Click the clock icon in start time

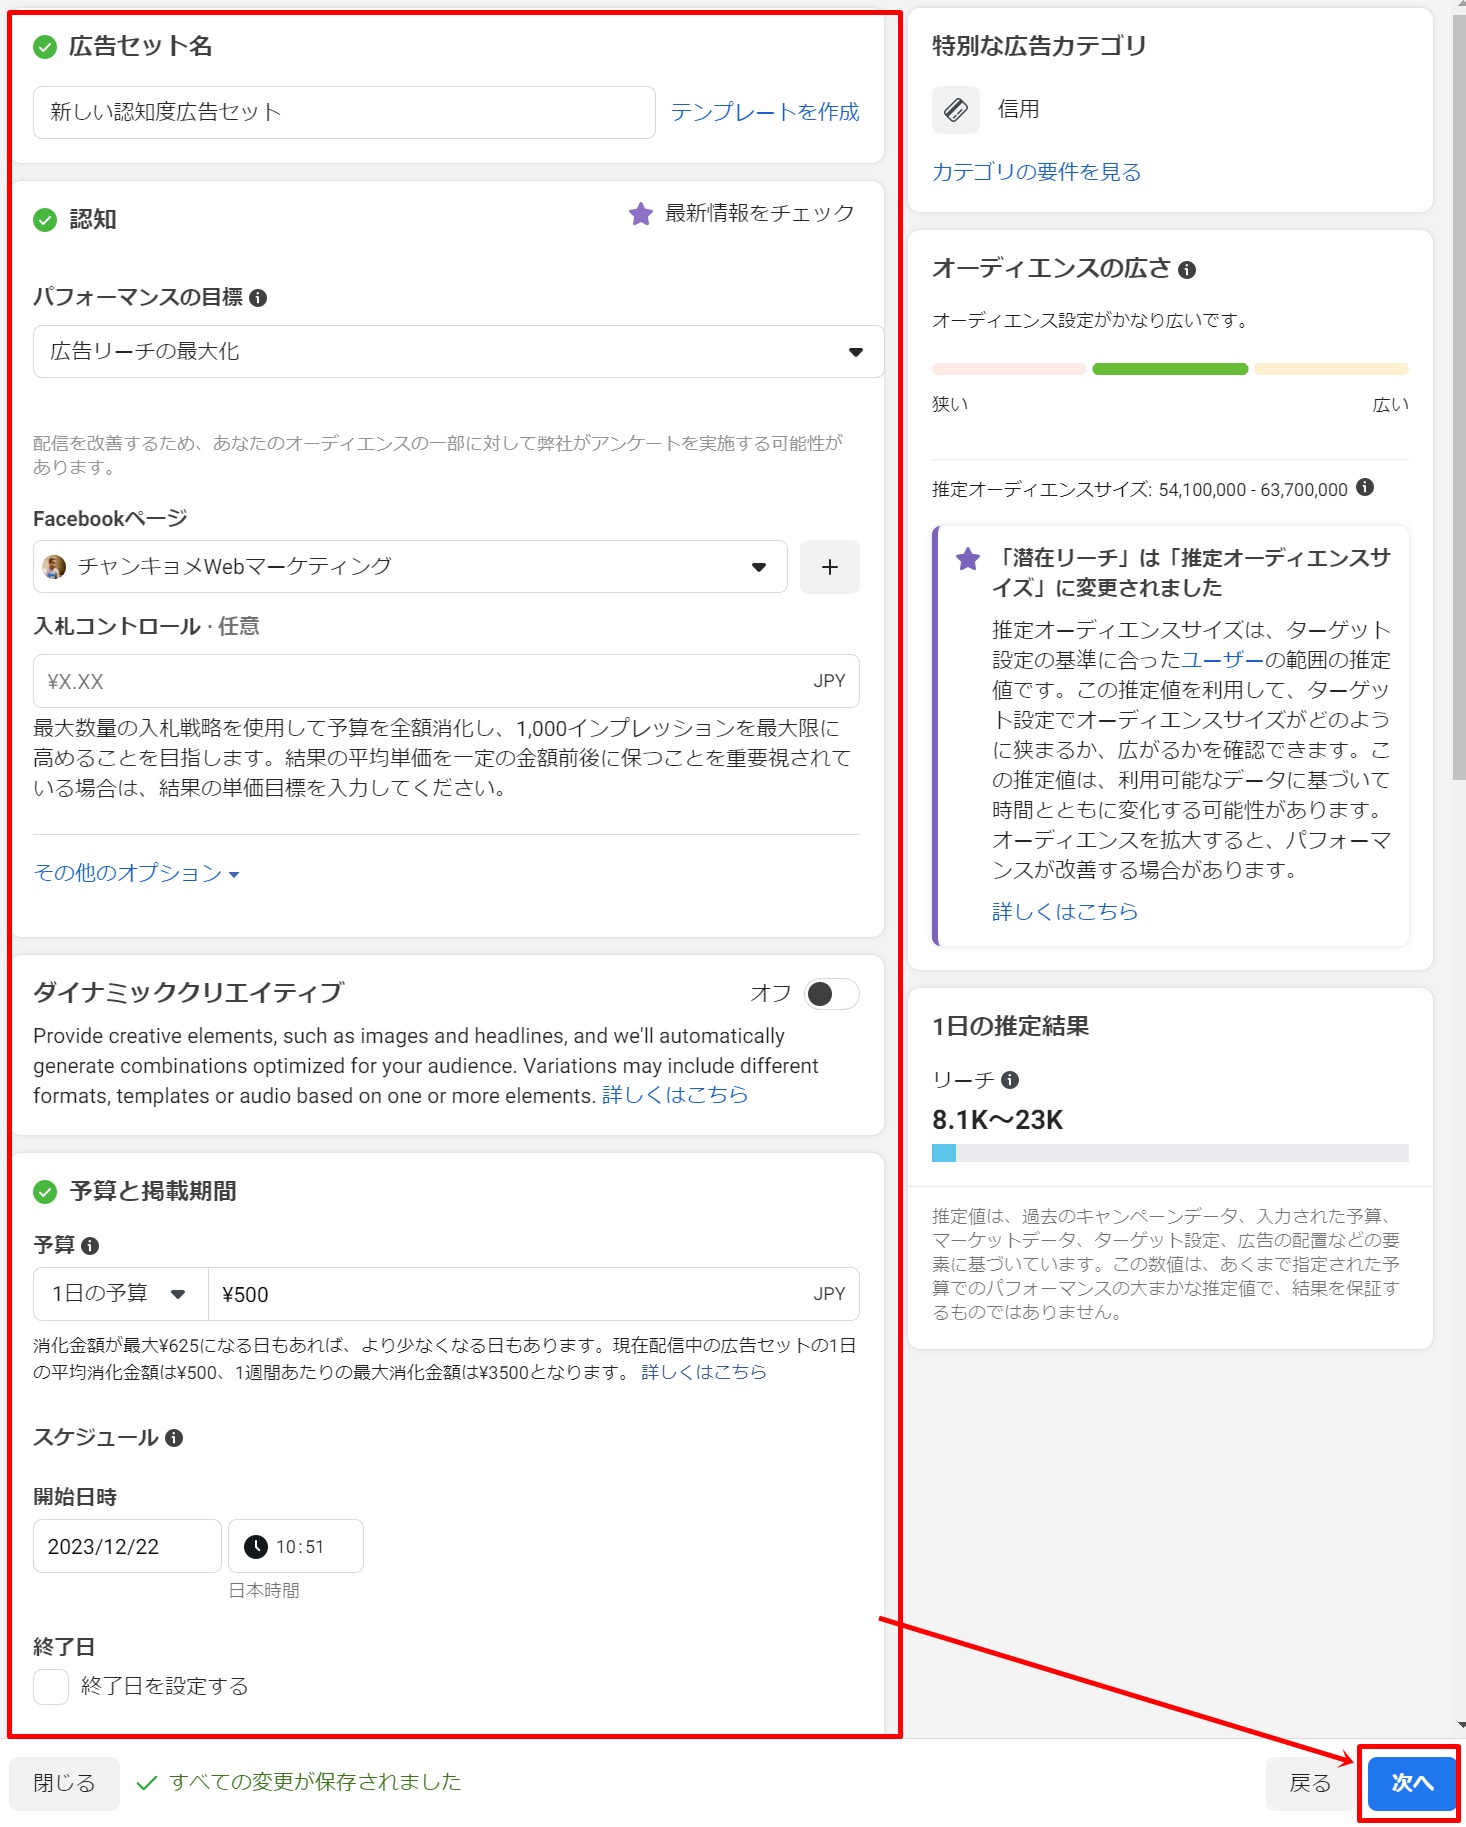coord(256,1547)
